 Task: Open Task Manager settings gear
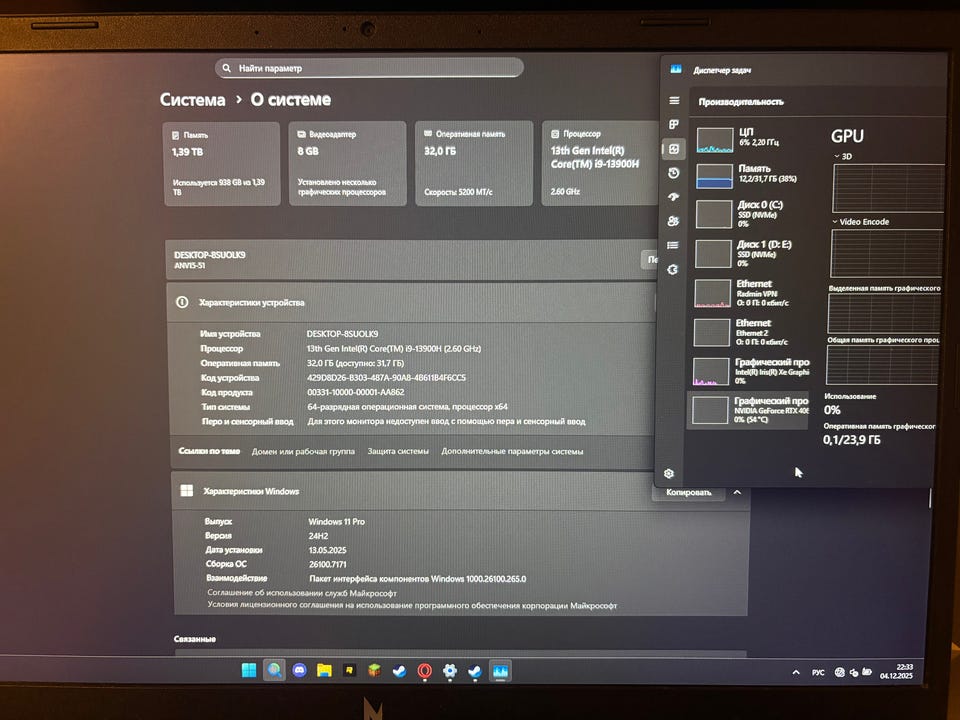(669, 473)
